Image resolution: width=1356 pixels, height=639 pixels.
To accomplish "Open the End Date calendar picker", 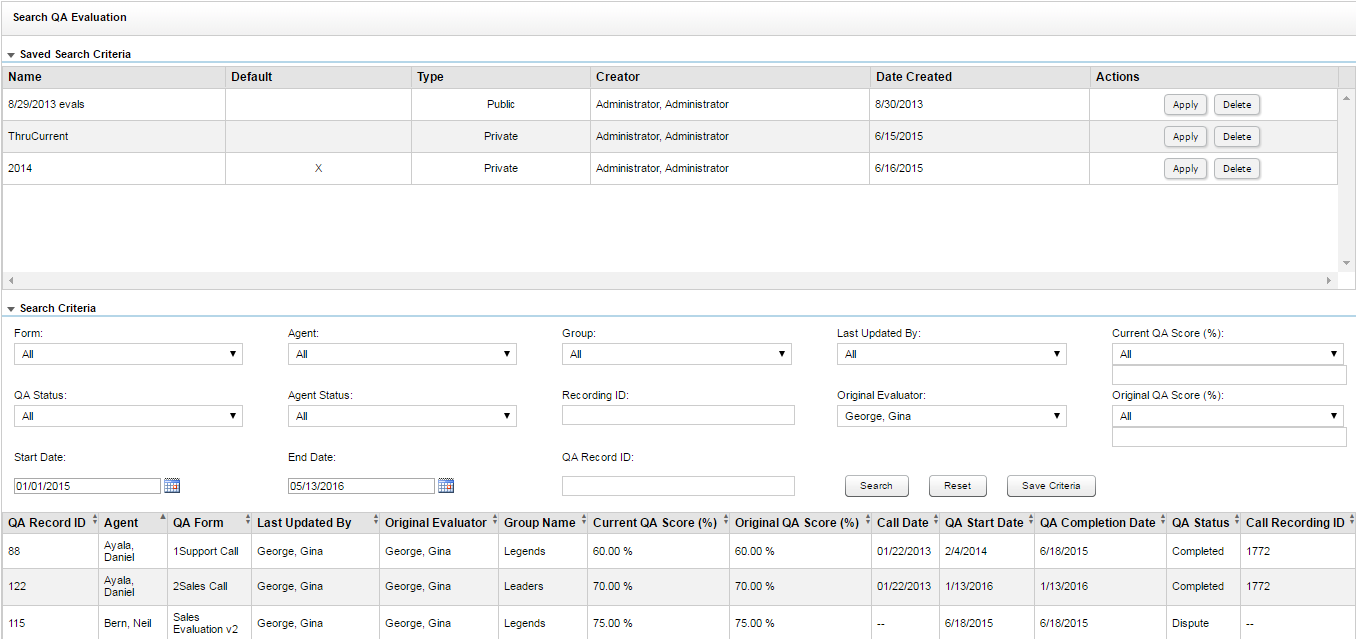I will (446, 486).
